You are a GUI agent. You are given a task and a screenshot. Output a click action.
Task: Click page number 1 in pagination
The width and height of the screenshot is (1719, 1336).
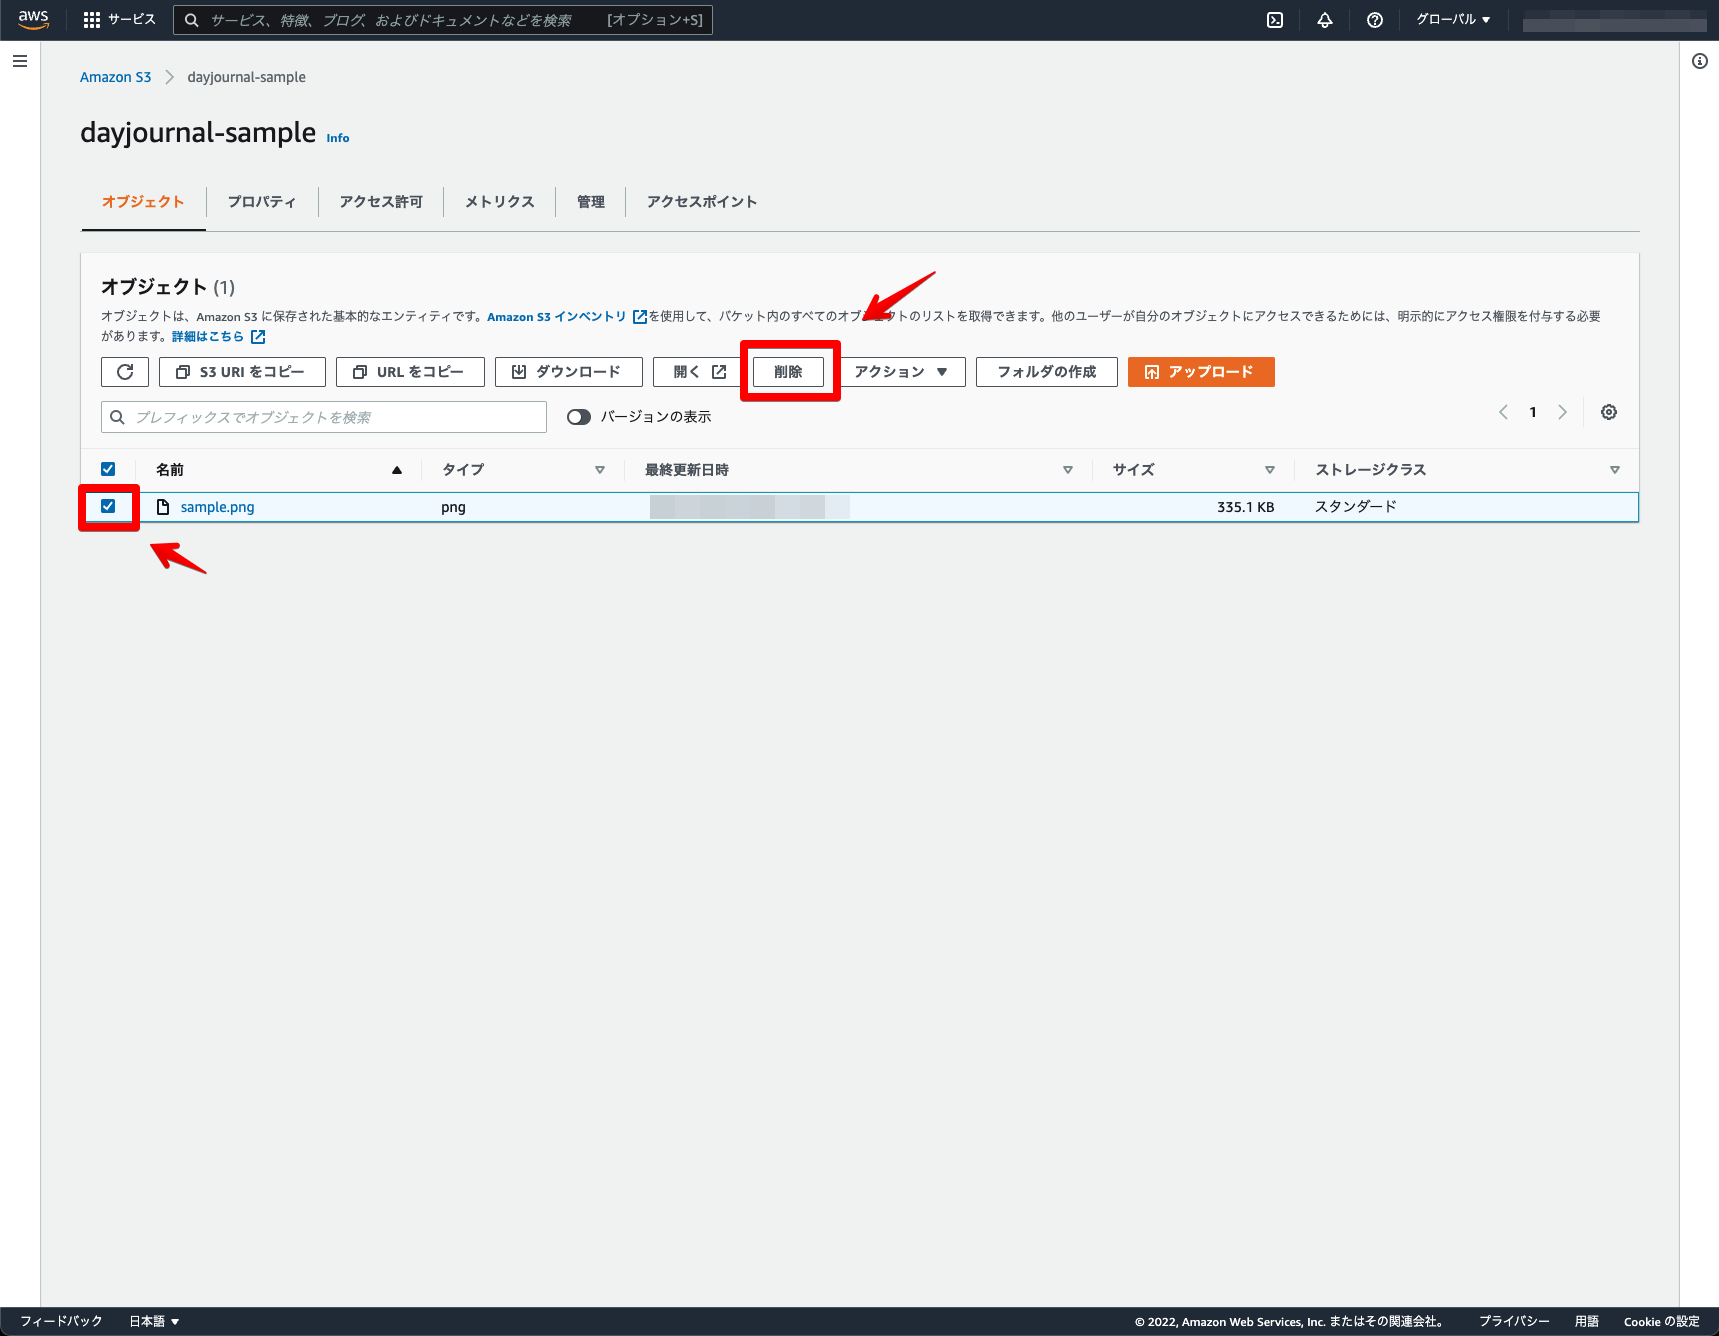[x=1533, y=412]
